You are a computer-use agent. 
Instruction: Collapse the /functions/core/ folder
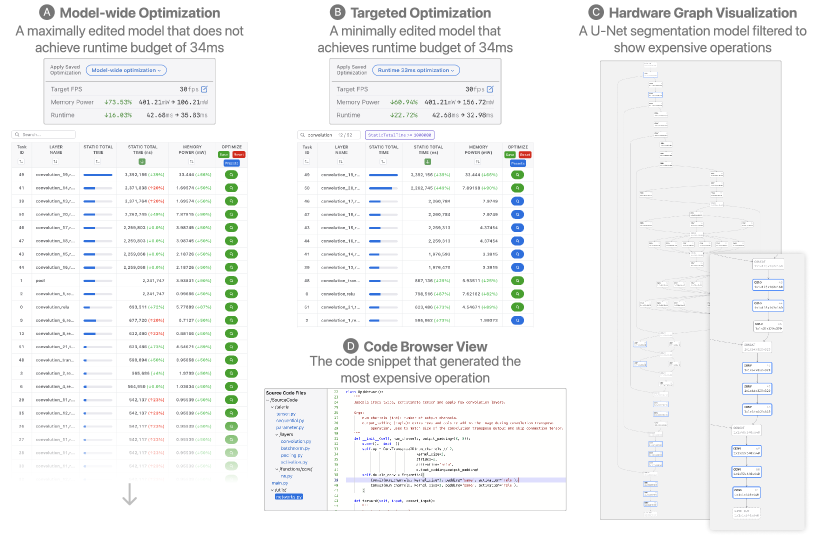(277, 469)
